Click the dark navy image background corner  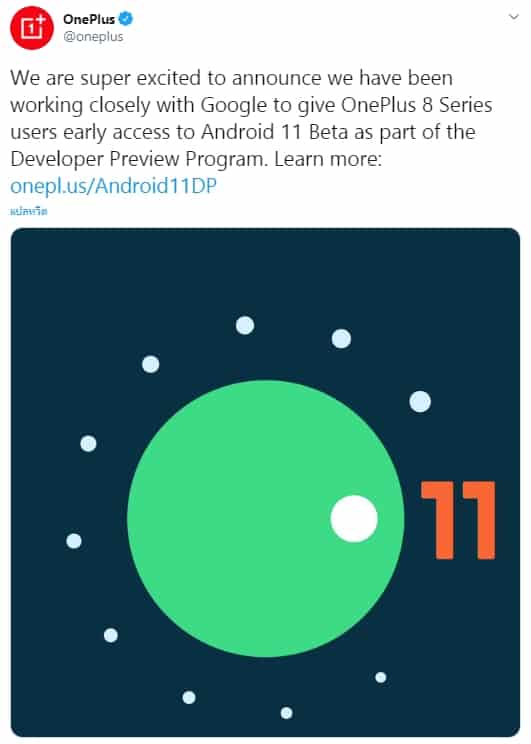[x=28, y=247]
